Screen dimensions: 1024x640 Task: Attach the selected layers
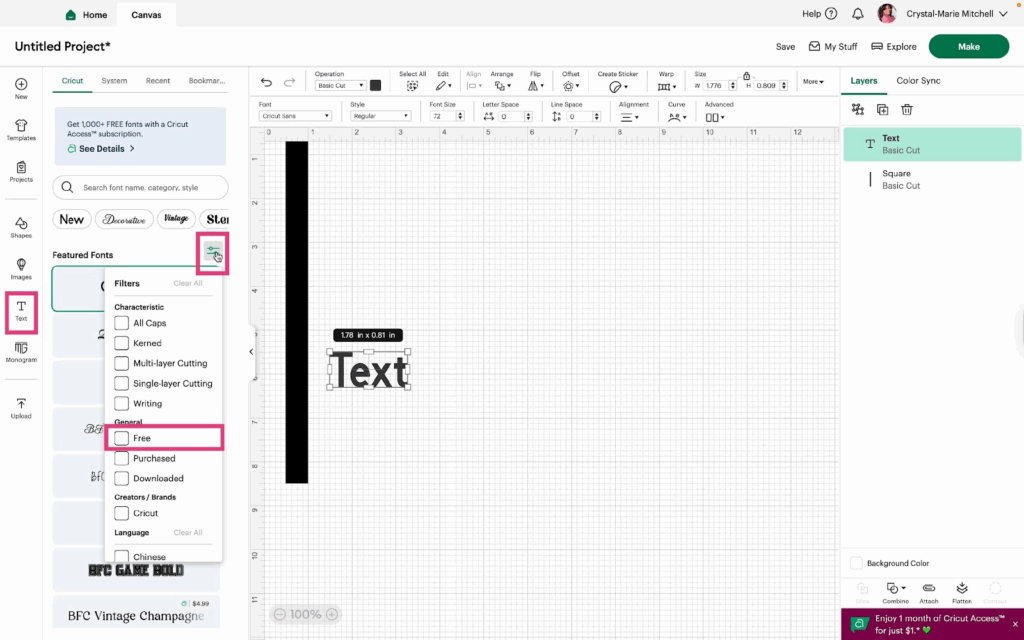pos(929,593)
